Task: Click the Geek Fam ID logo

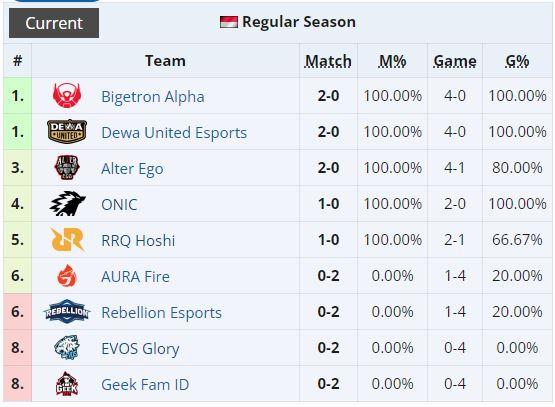Action: [67, 384]
